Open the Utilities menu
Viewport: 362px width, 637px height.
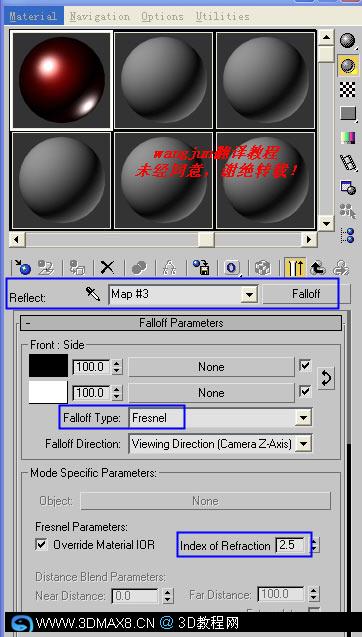[223, 16]
